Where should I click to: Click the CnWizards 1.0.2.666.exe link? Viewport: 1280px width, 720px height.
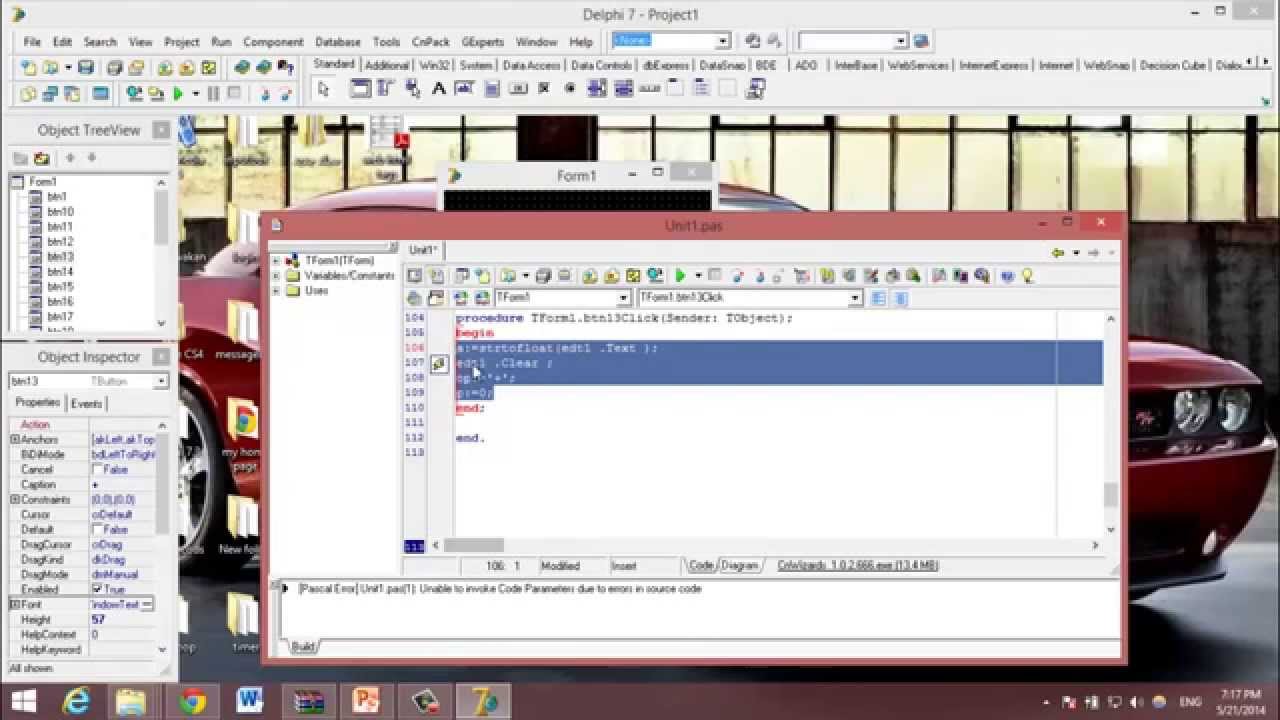857,565
